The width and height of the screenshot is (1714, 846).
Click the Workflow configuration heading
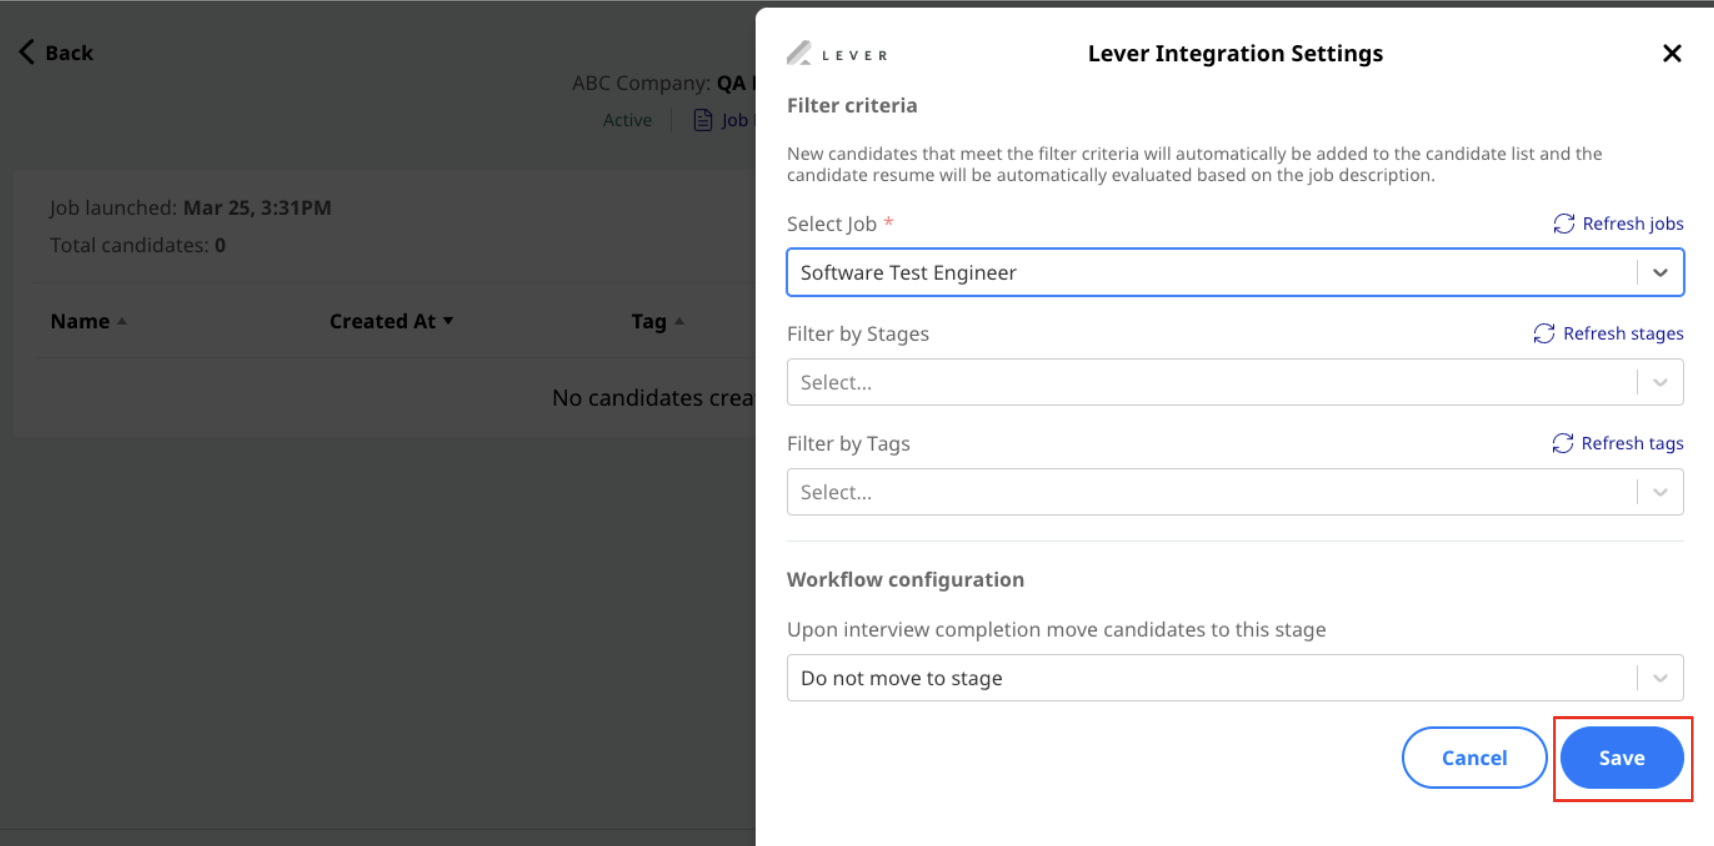click(905, 580)
